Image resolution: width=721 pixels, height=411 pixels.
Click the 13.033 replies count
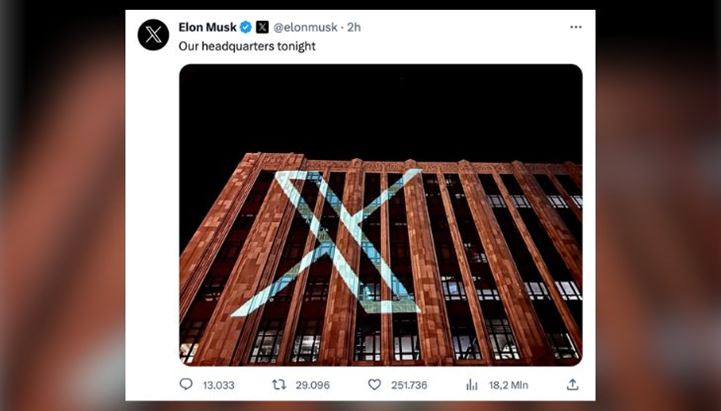tap(219, 384)
